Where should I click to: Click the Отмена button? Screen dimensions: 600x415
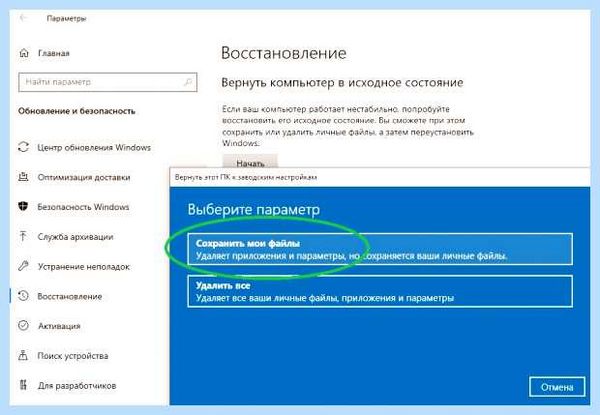(x=557, y=387)
